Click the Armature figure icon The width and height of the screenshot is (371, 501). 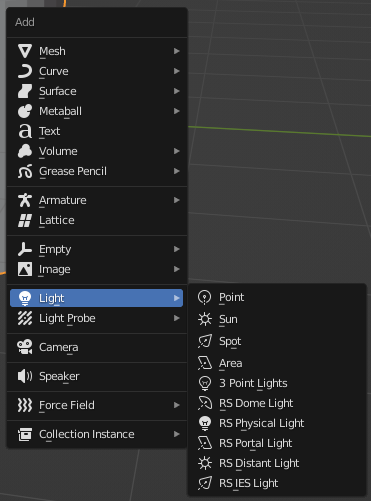pos(25,200)
